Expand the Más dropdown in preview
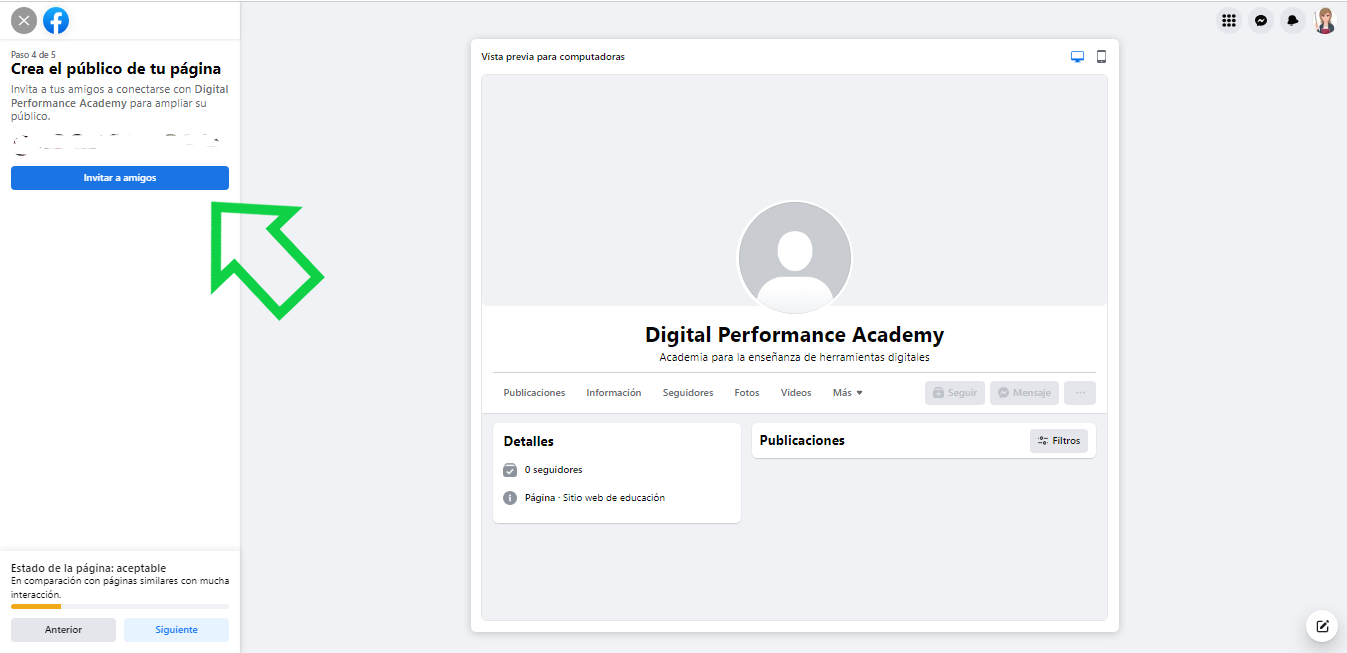Screen dimensions: 1347x653 pyautogui.click(x=847, y=393)
